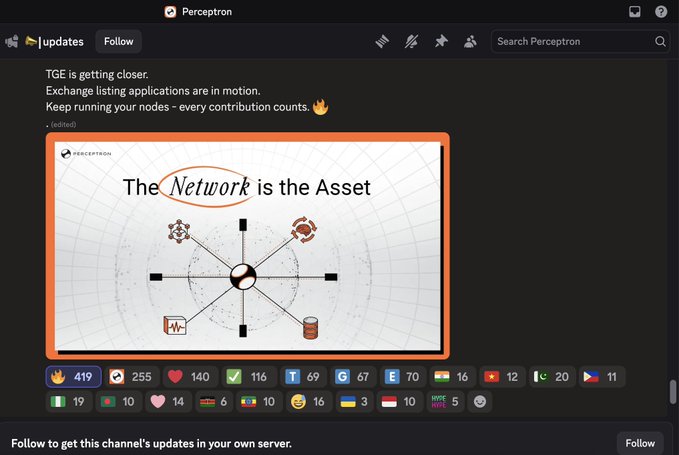The width and height of the screenshot is (679, 455).
Task: Toggle the fire reaction with 419
Action: 74,377
